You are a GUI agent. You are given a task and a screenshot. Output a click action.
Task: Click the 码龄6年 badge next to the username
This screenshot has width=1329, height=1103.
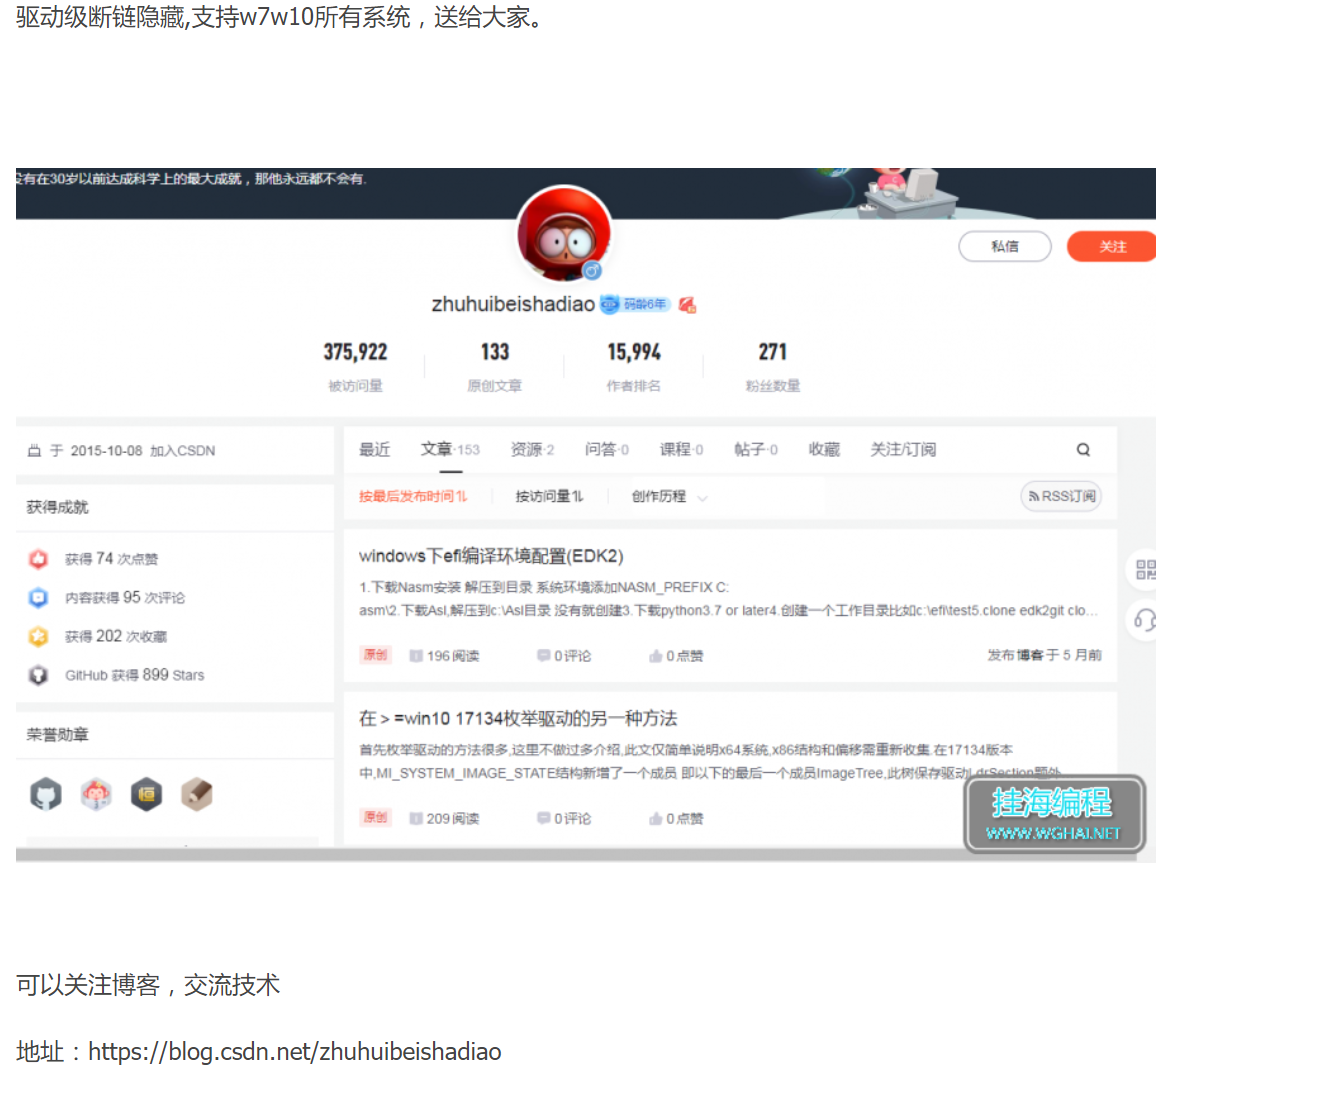pyautogui.click(x=634, y=304)
